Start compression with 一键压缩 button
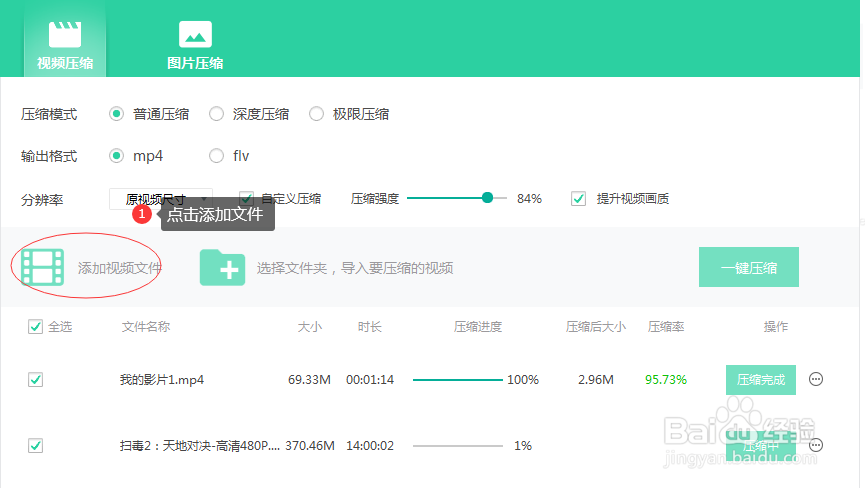The height and width of the screenshot is (488, 865). (749, 267)
